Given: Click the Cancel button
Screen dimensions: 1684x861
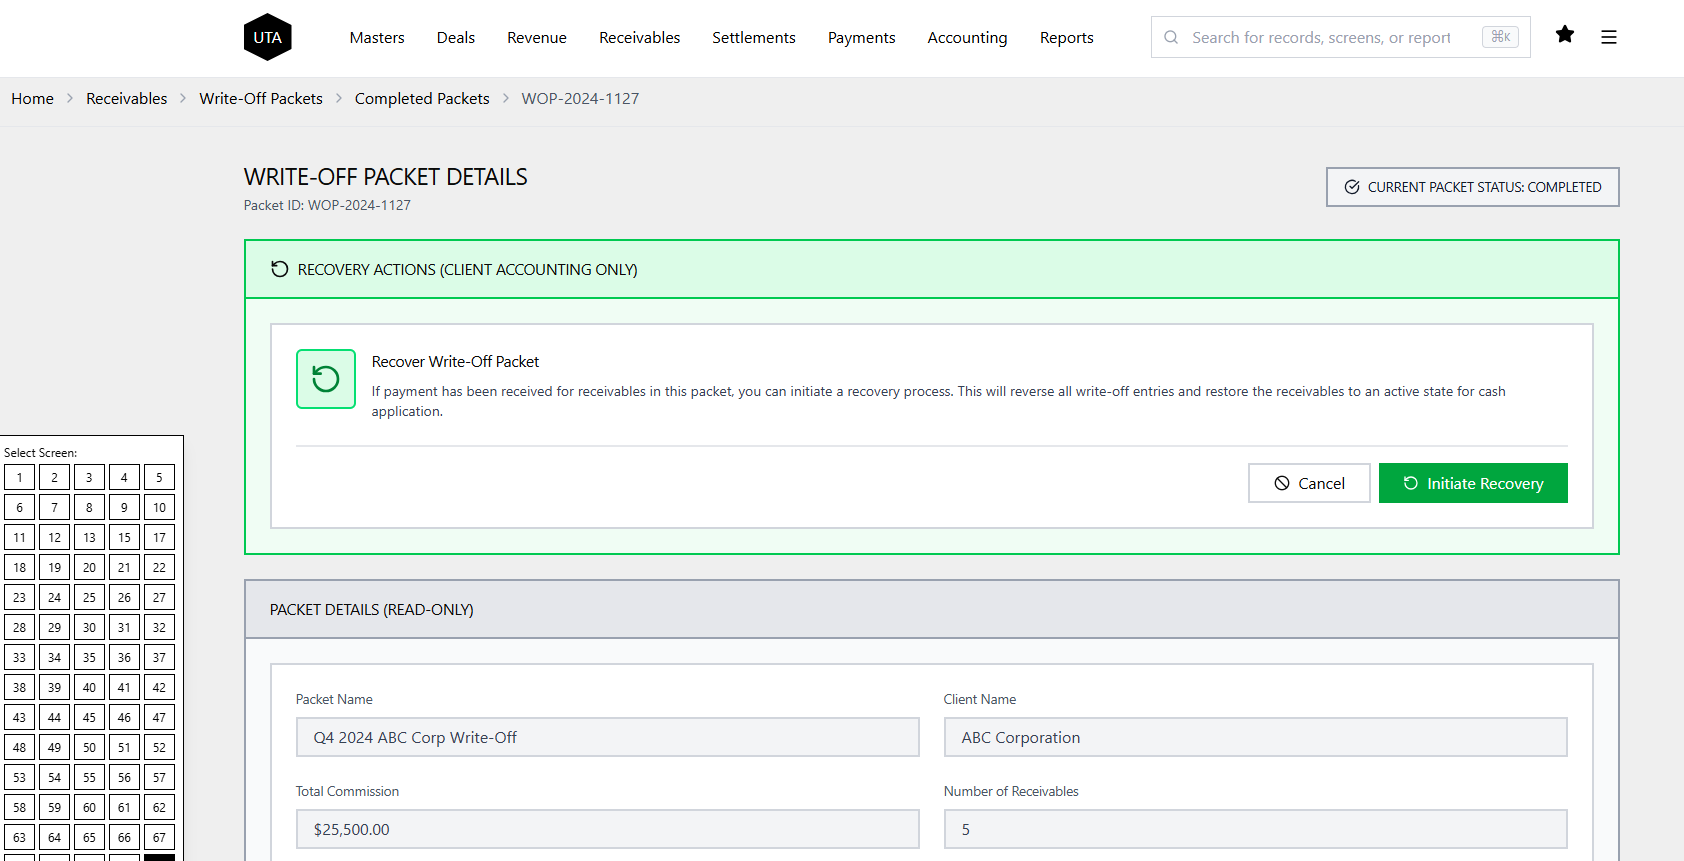Looking at the screenshot, I should coord(1309,483).
